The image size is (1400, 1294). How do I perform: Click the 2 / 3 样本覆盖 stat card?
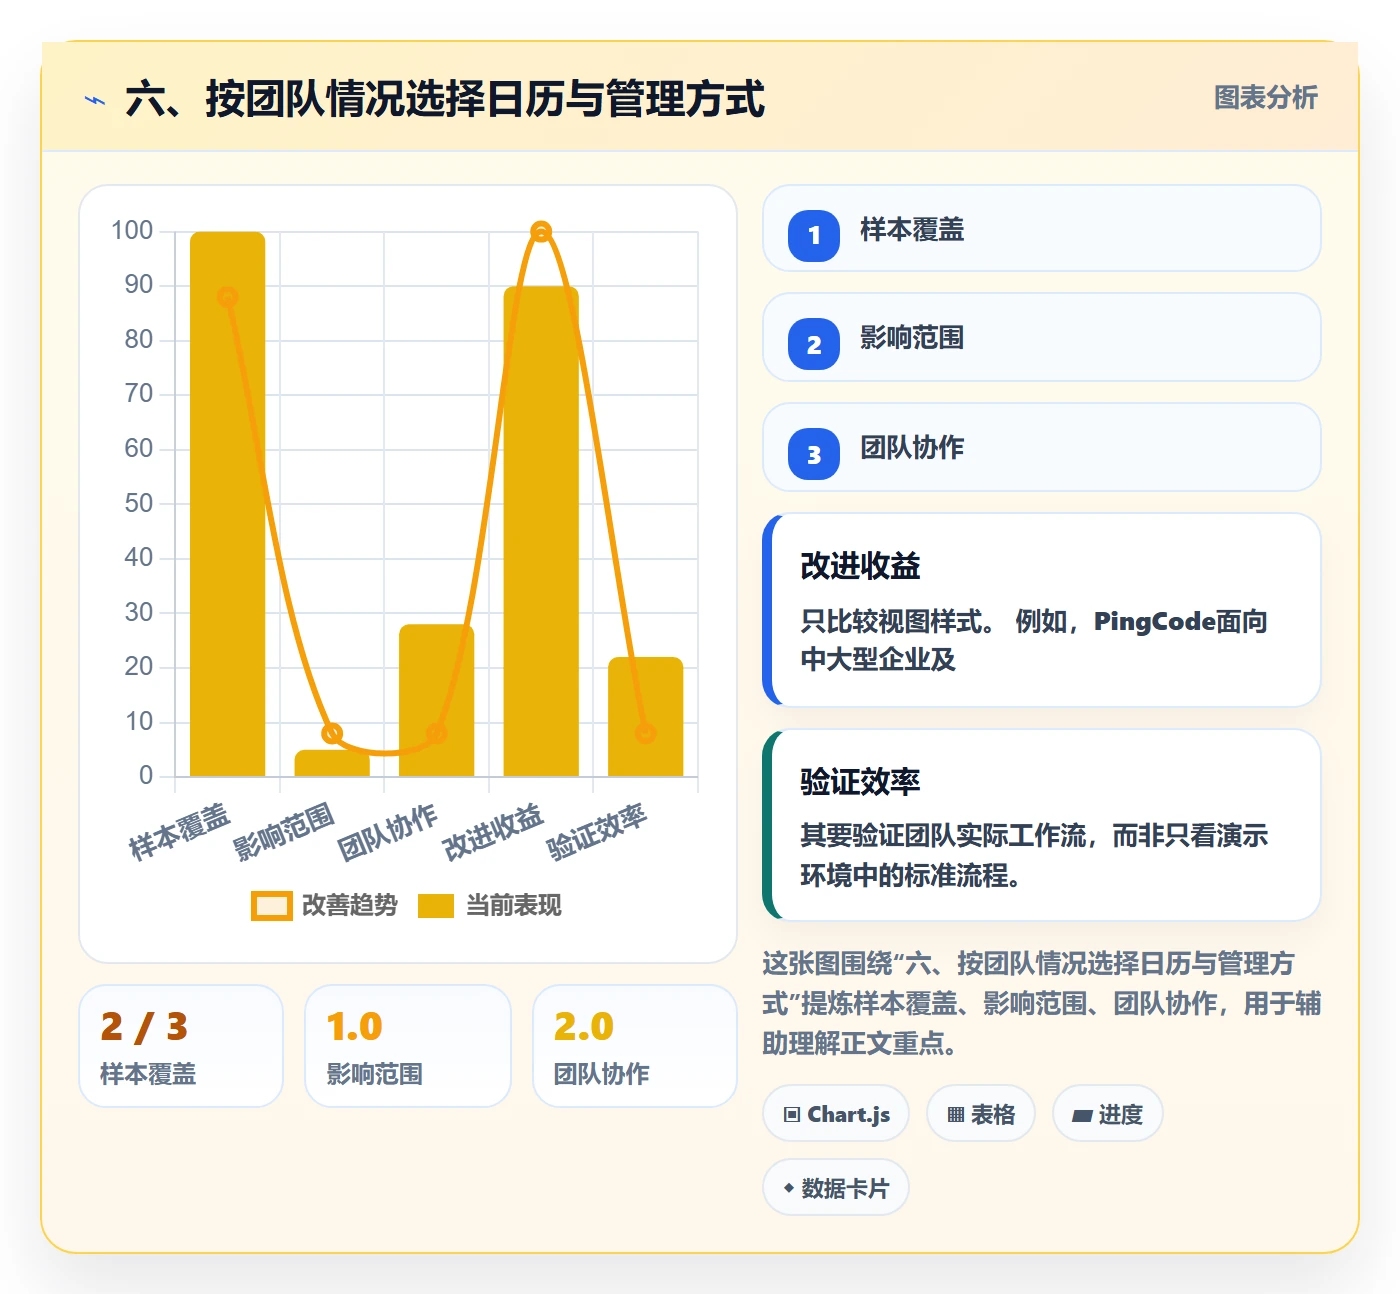181,1046
